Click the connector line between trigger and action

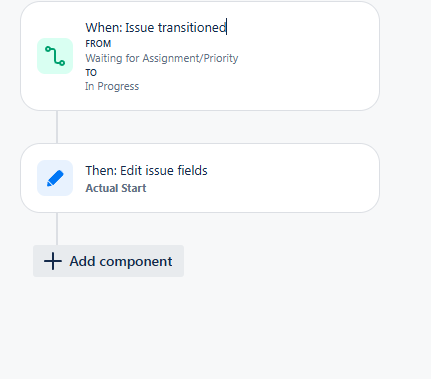pyautogui.click(x=57, y=127)
